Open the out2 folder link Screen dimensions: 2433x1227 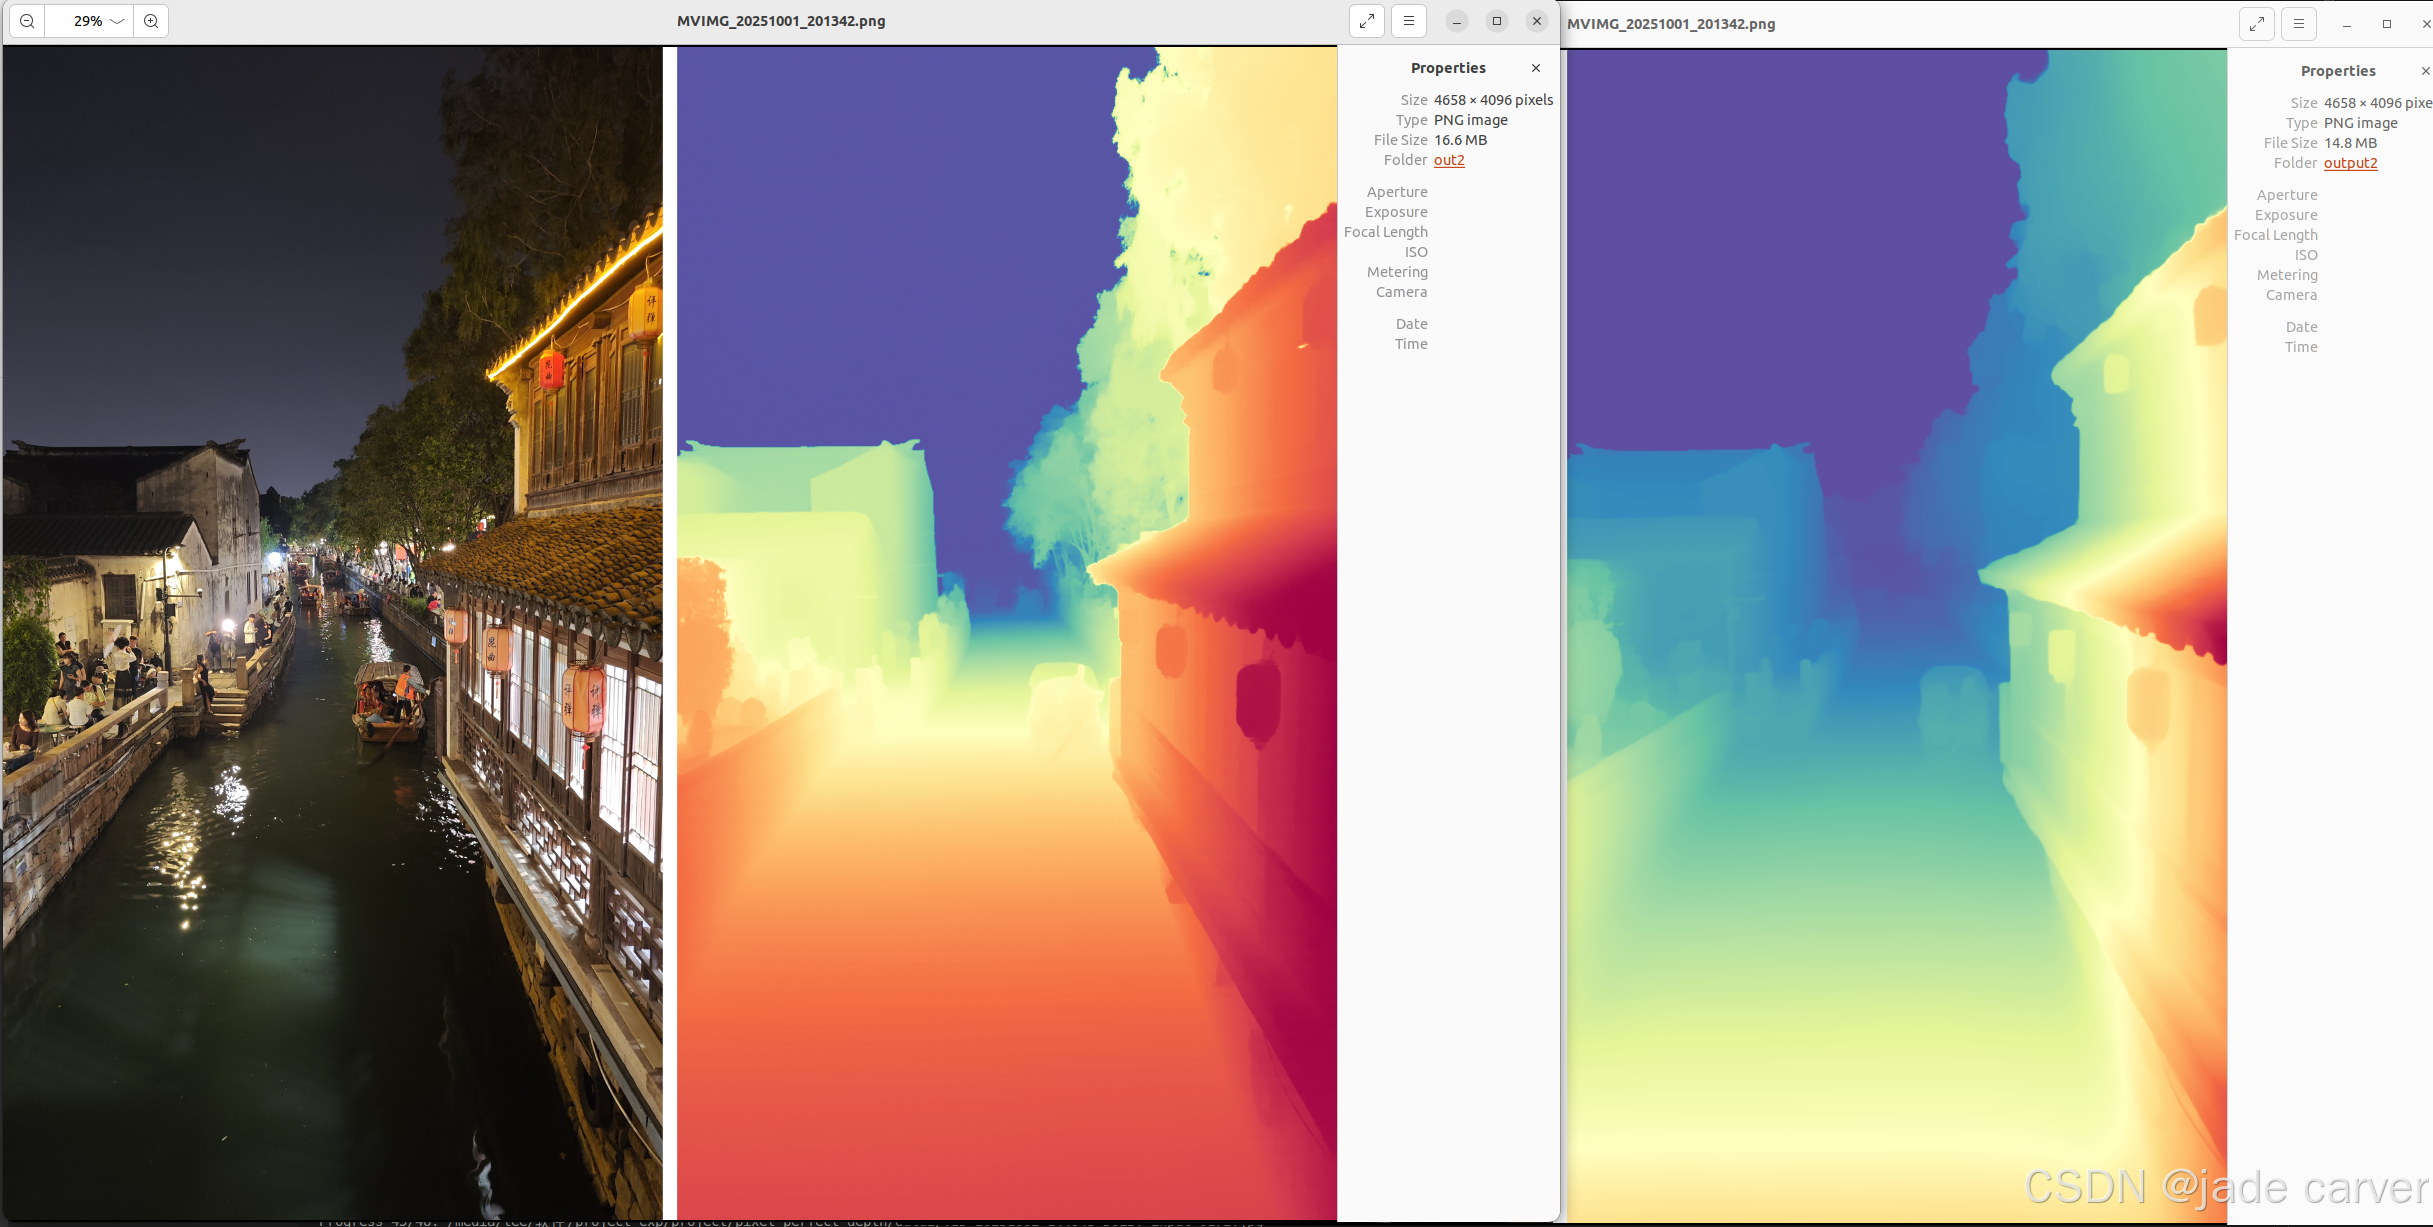[1449, 160]
